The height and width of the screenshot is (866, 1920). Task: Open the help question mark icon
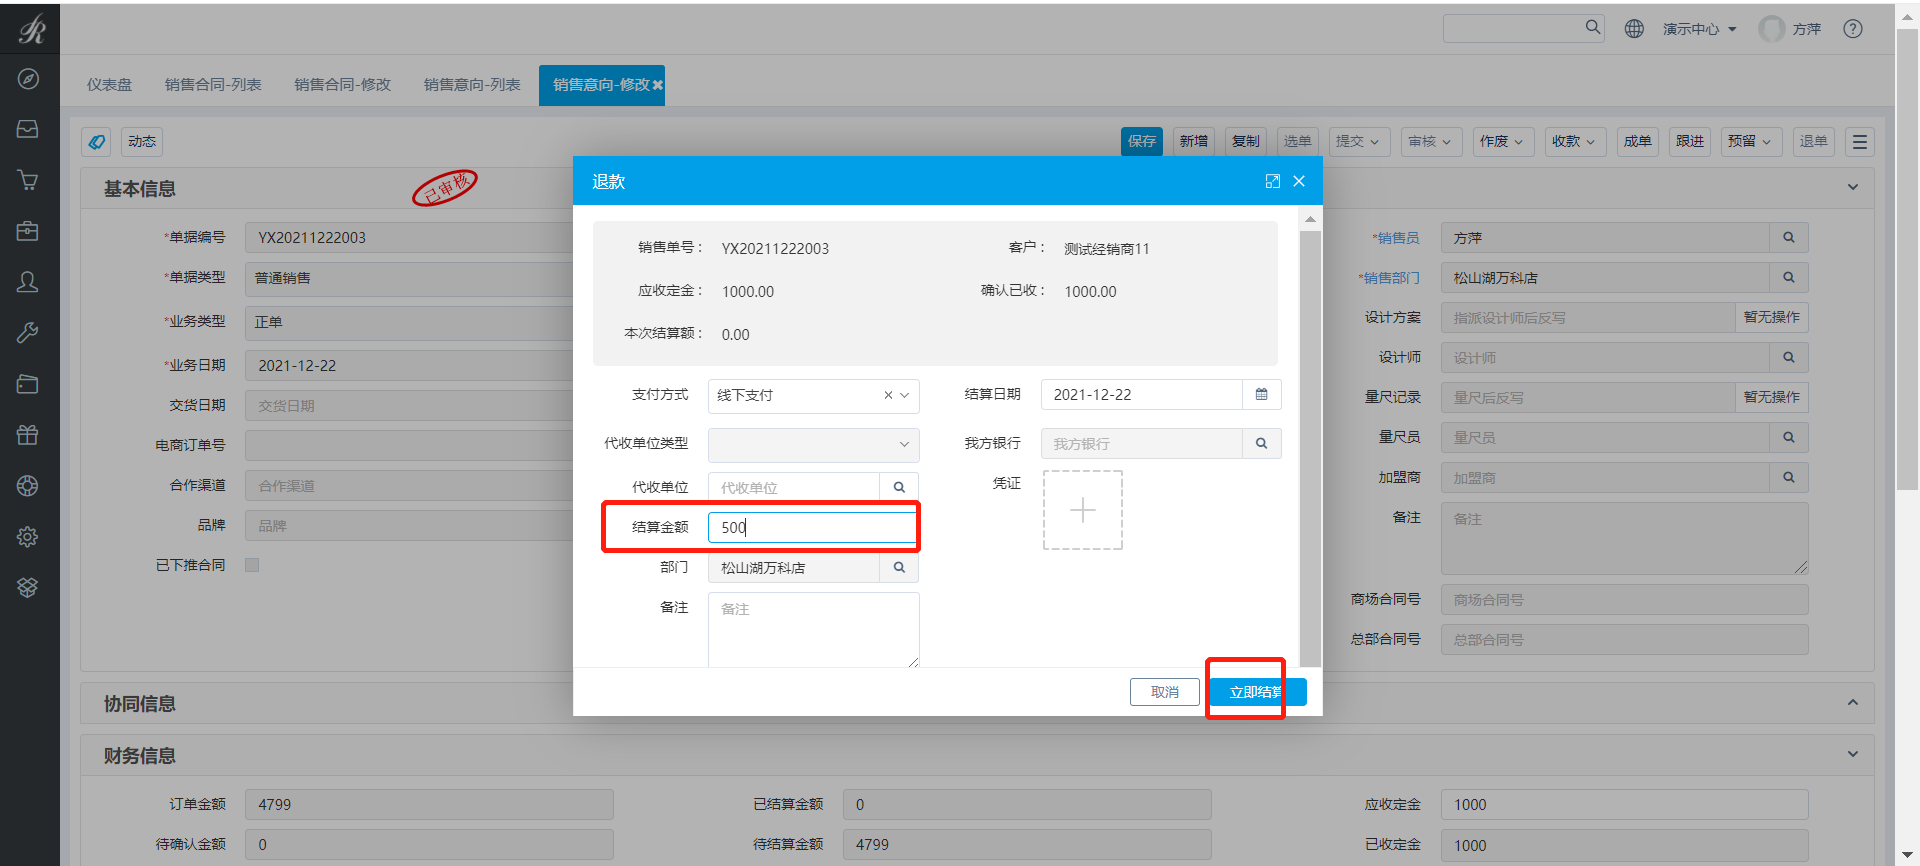coord(1853,29)
